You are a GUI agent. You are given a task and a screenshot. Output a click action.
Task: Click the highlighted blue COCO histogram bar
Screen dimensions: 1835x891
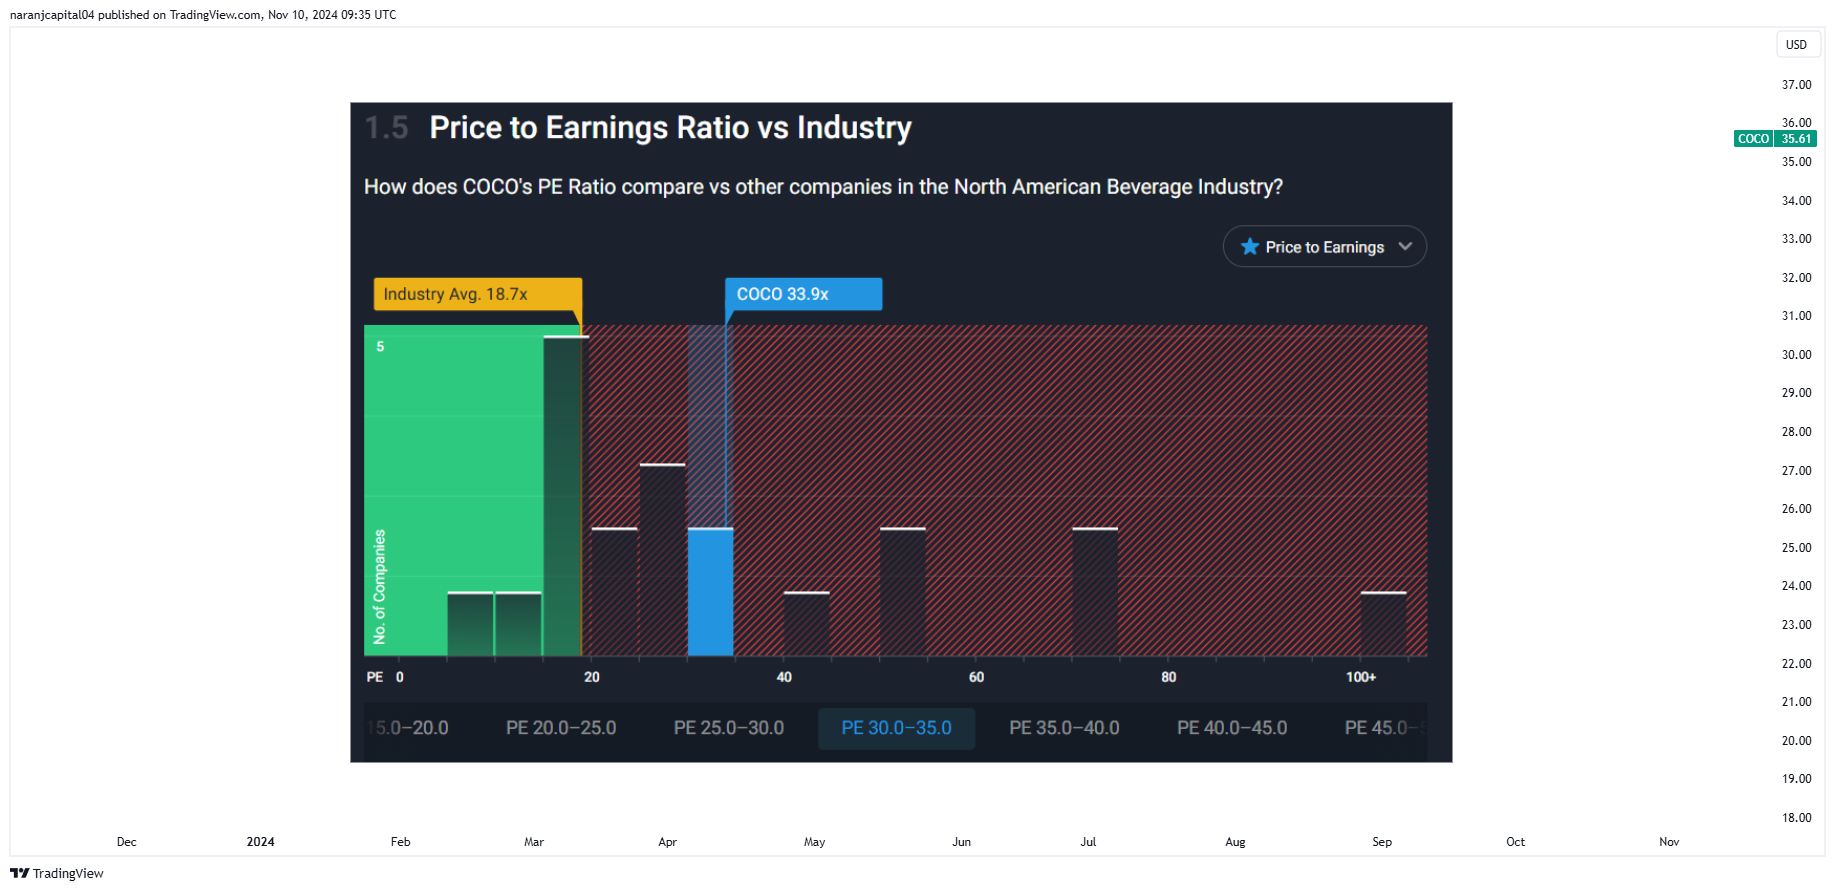coord(710,592)
